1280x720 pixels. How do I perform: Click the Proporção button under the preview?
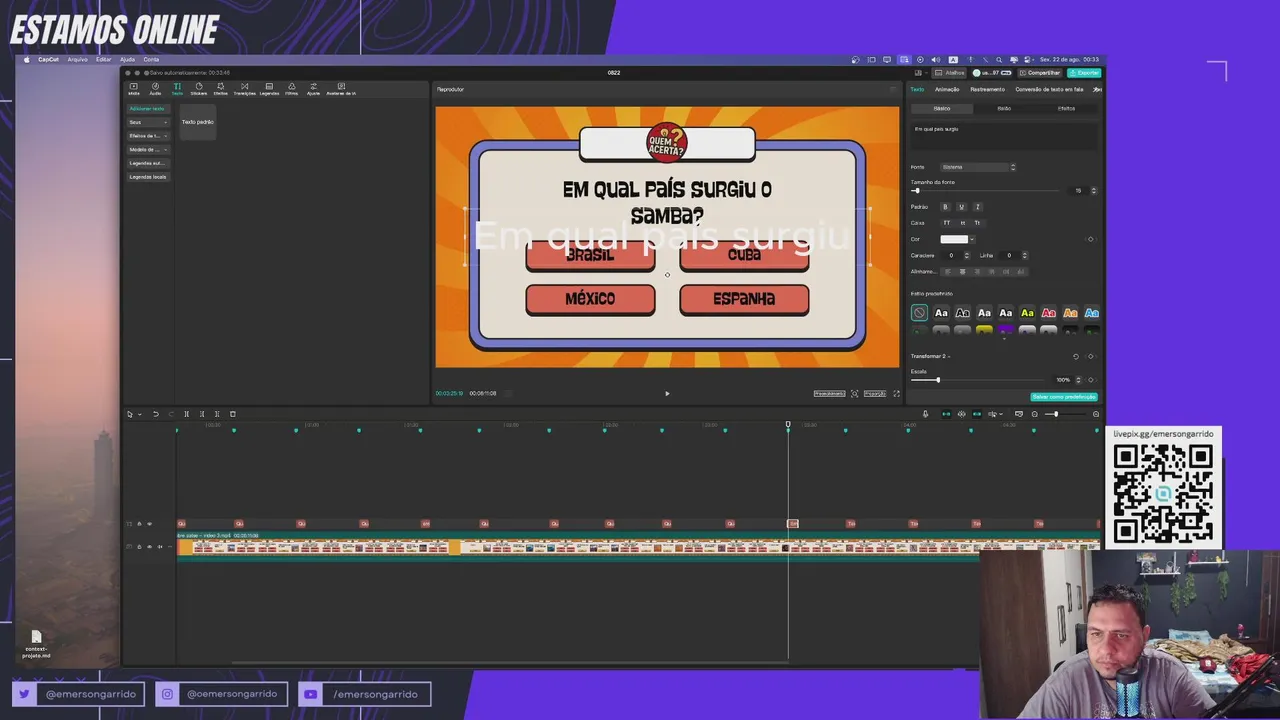pyautogui.click(x=875, y=393)
